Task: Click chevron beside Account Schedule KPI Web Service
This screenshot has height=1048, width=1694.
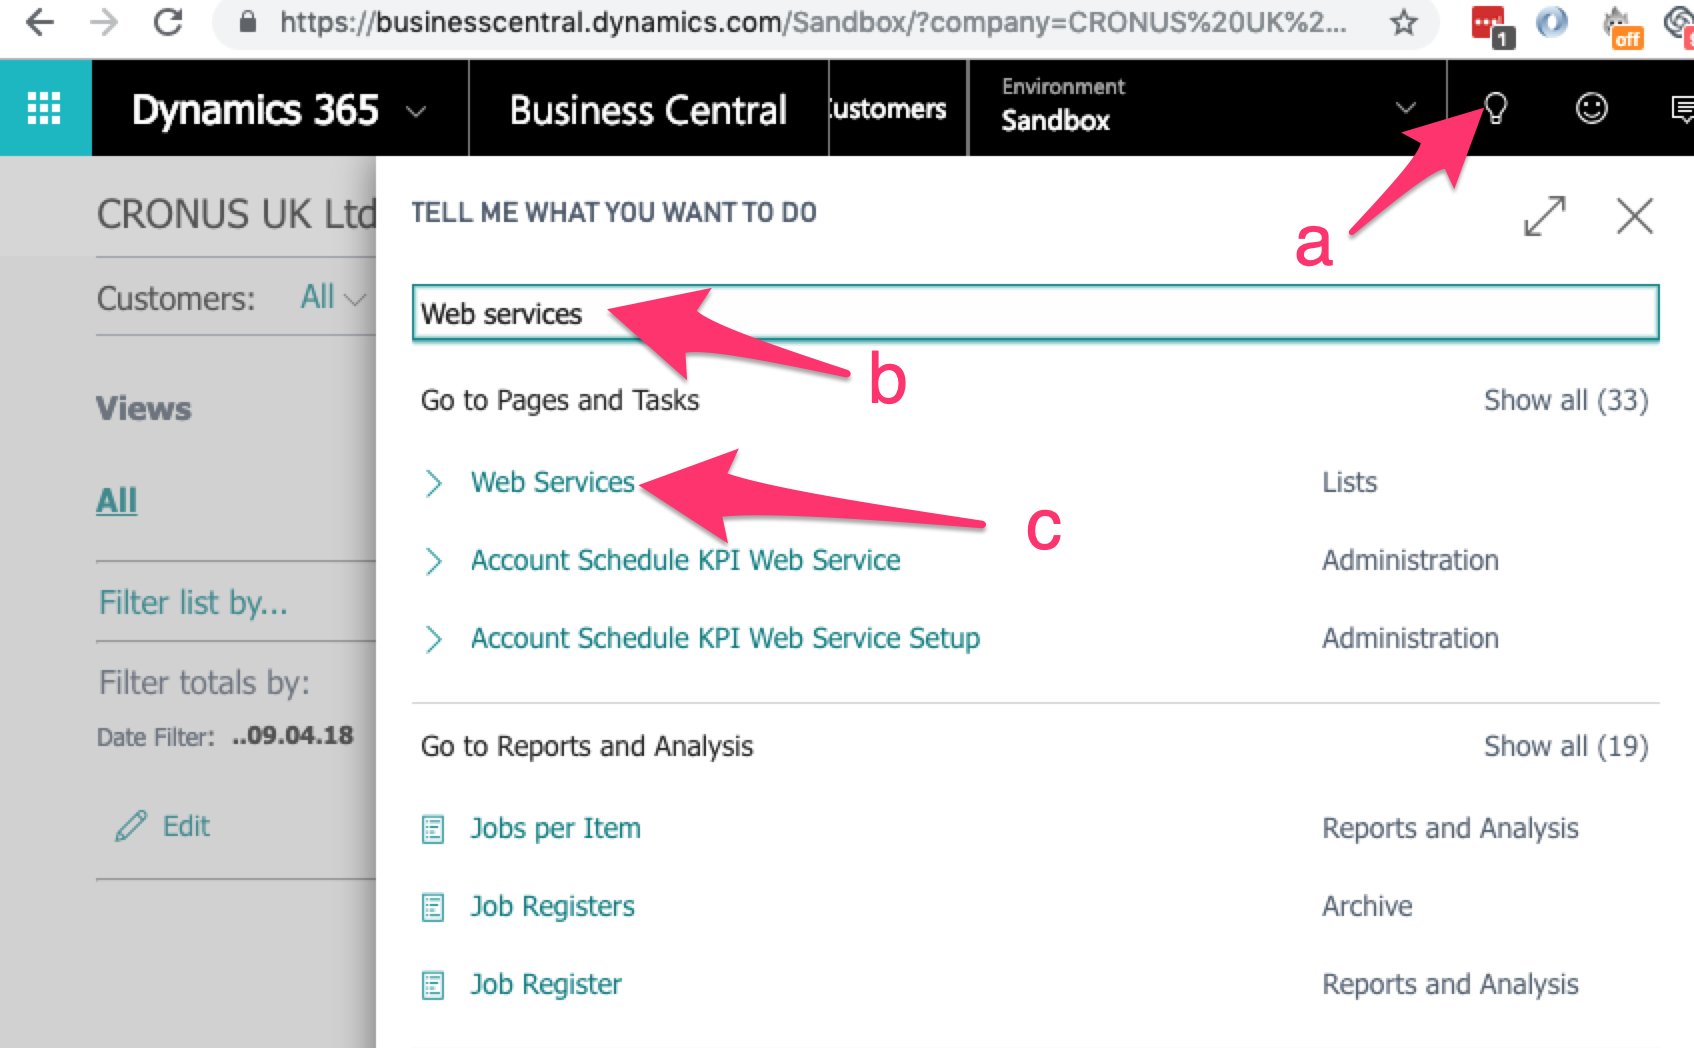Action: pyautogui.click(x=433, y=561)
